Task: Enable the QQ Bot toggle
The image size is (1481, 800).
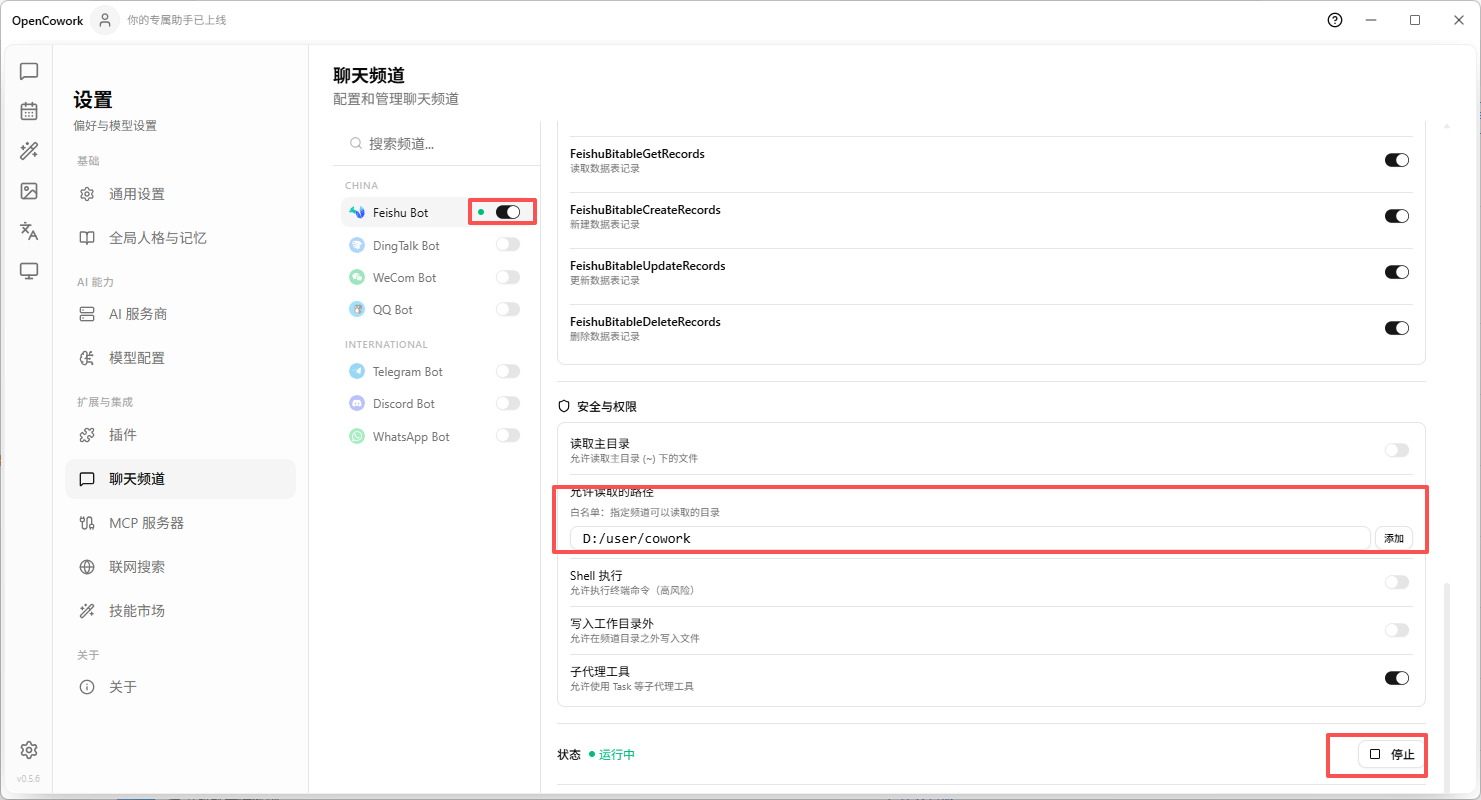Action: pos(508,309)
